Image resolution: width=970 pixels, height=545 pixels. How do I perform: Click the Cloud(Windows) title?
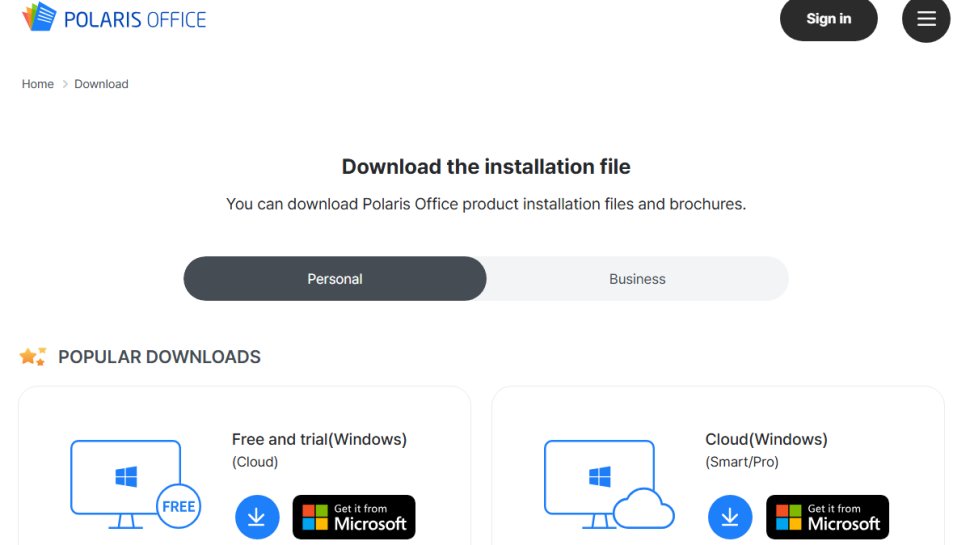(x=766, y=439)
